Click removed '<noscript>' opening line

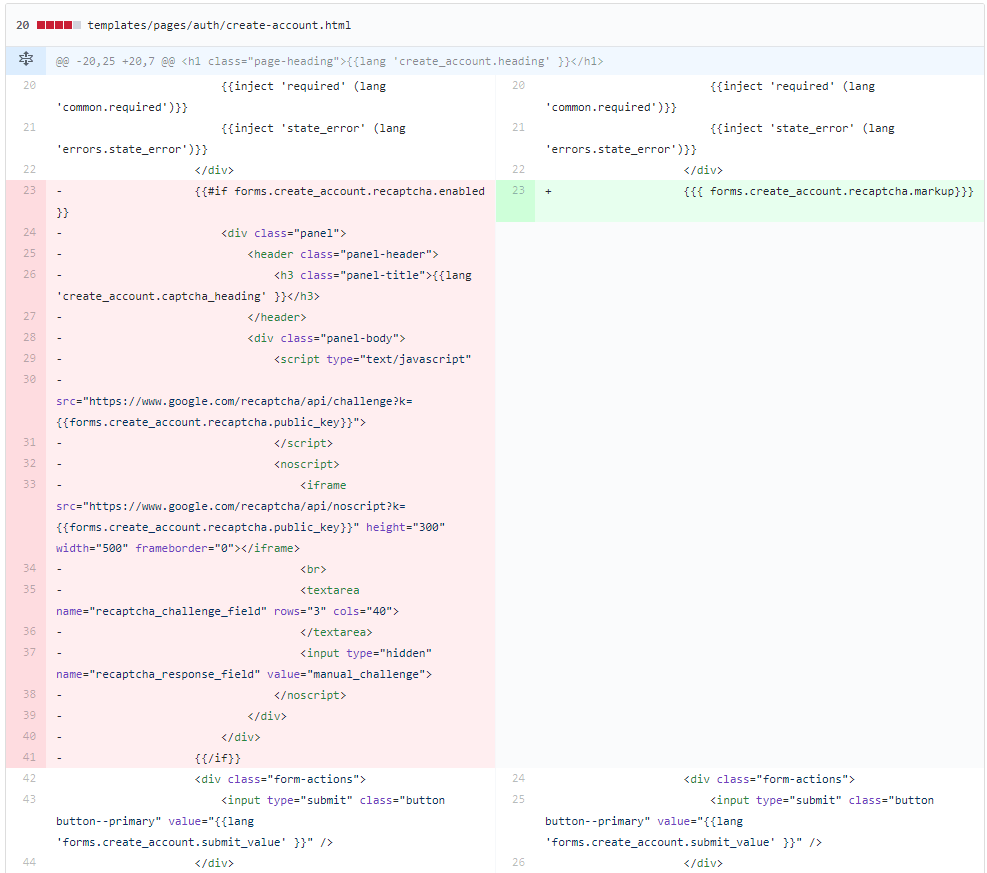click(307, 465)
